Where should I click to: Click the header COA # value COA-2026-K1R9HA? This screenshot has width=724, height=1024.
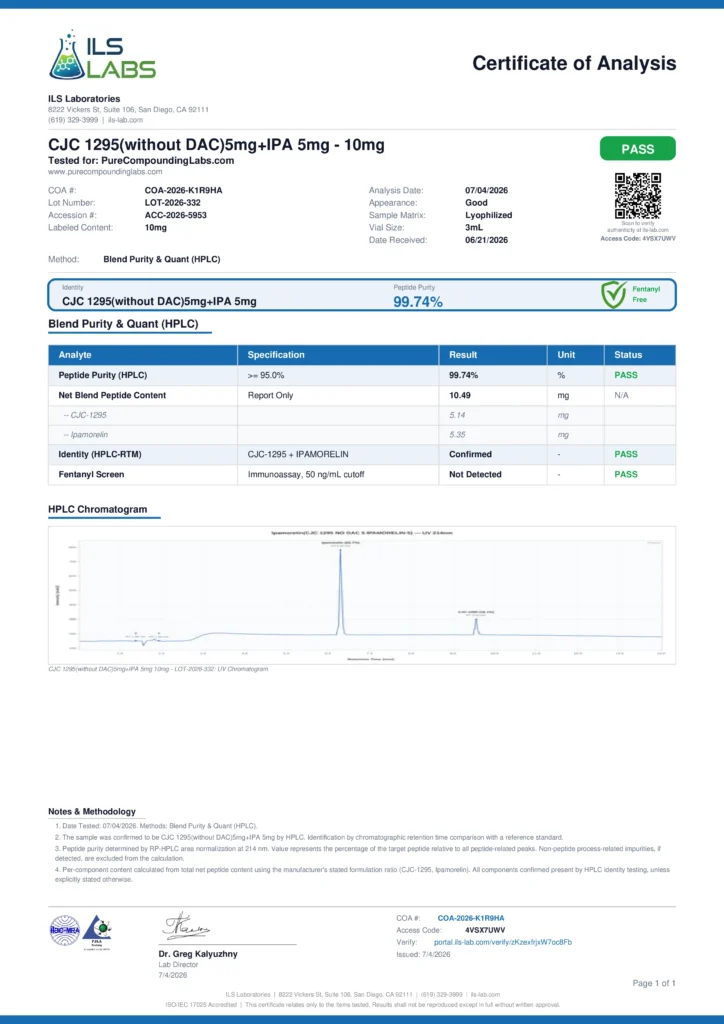[183, 190]
